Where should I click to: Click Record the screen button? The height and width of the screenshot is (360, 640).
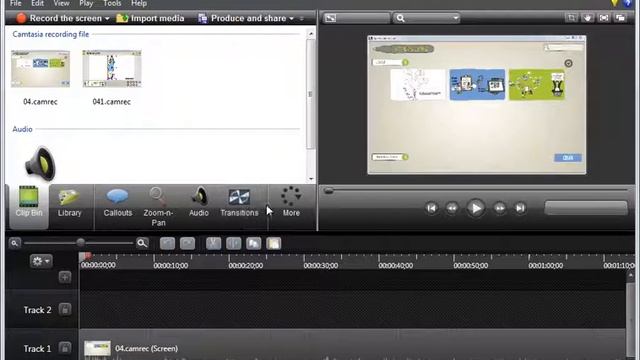[x=59, y=18]
